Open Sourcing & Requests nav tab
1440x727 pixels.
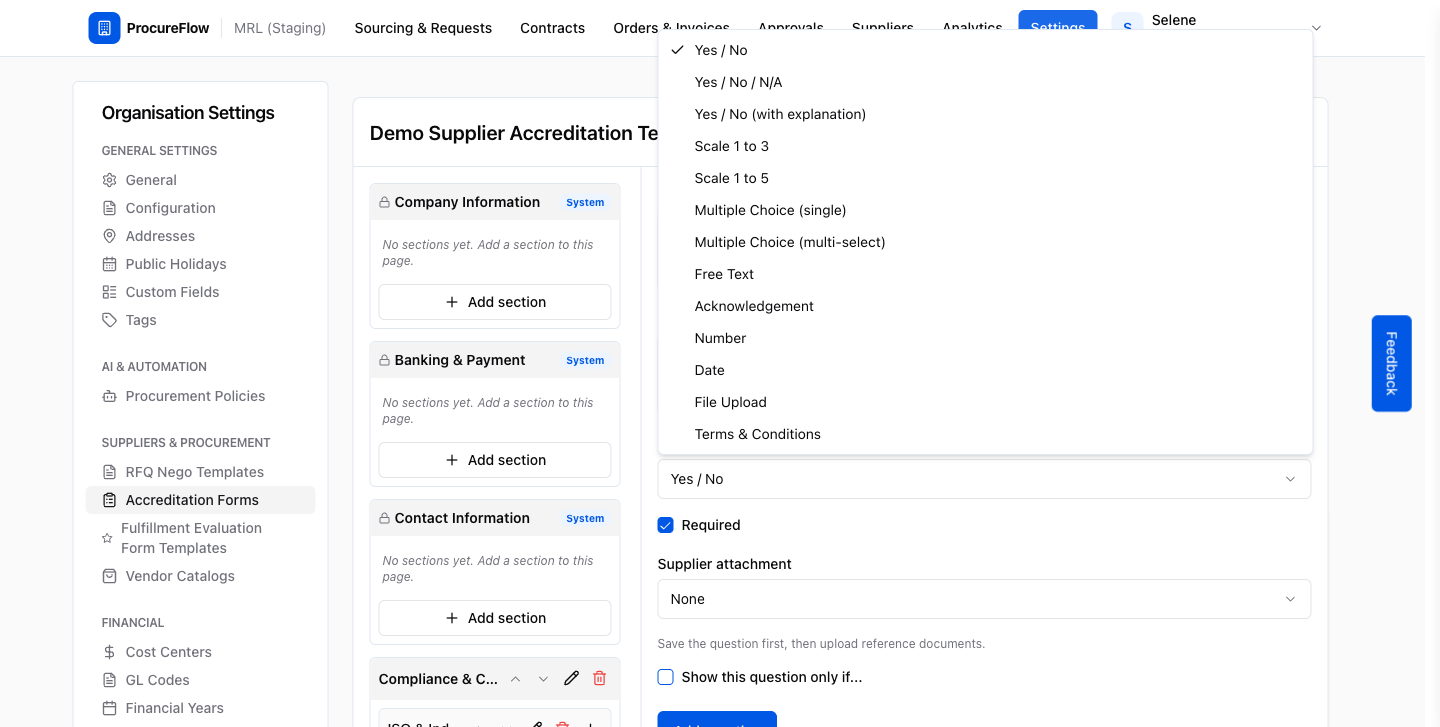[423, 28]
